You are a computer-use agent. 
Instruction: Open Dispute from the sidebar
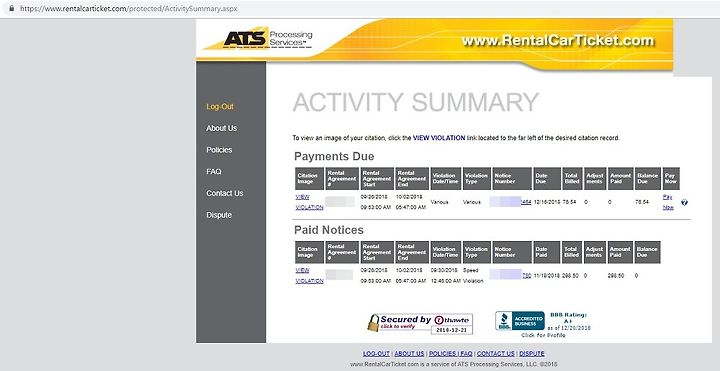(219, 215)
